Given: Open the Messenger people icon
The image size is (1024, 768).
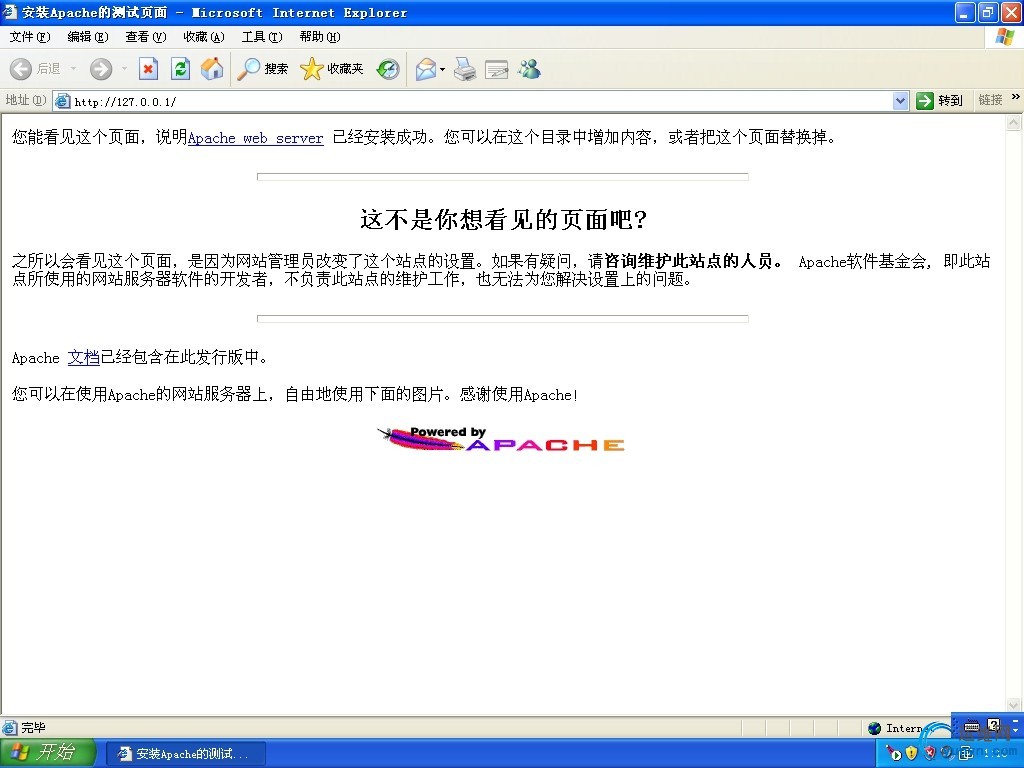Looking at the screenshot, I should click(x=529, y=69).
